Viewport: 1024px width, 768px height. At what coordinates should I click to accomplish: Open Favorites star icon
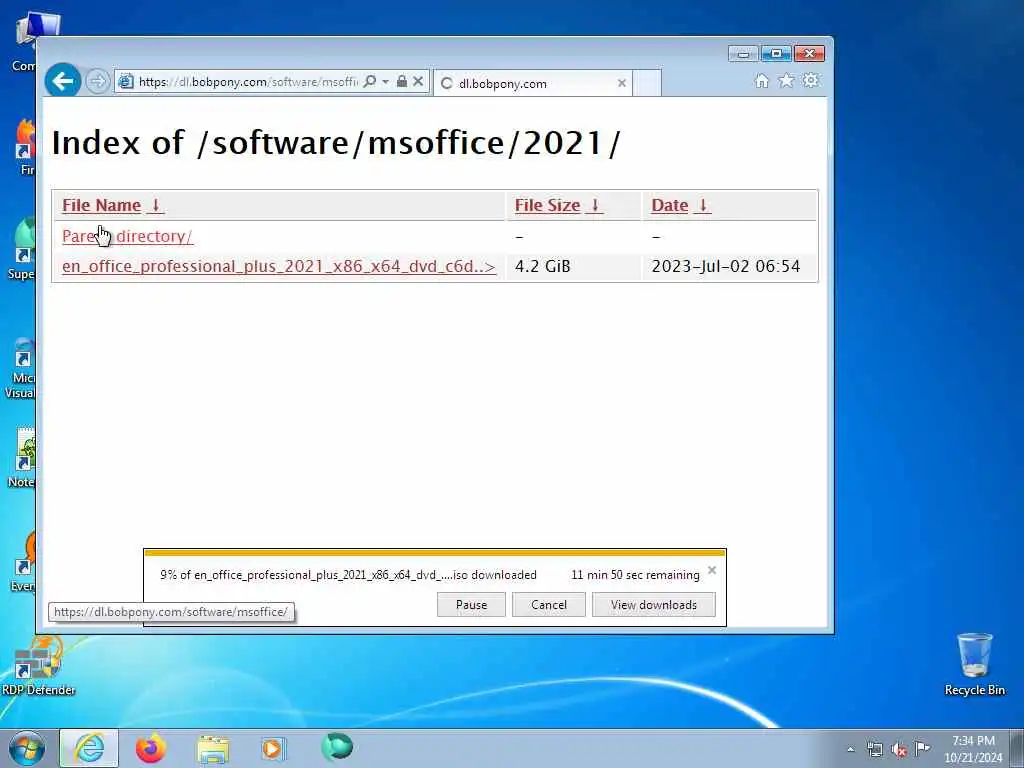coord(786,81)
